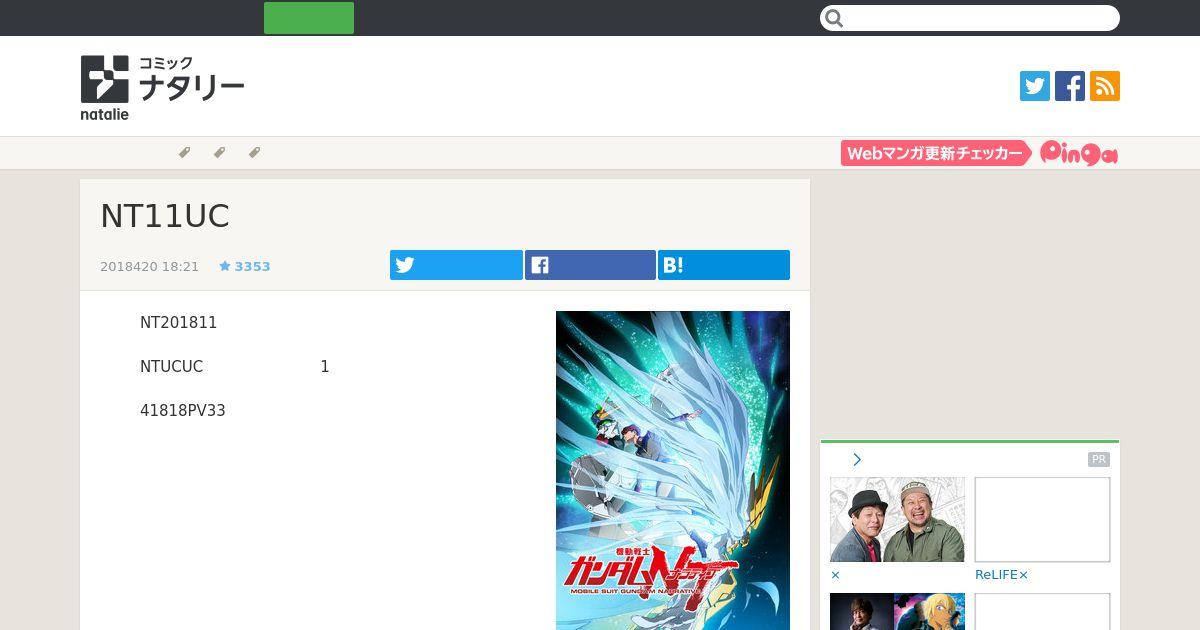The height and width of the screenshot is (630, 1200).
Task: Share the article on Facebook
Action: (x=590, y=265)
